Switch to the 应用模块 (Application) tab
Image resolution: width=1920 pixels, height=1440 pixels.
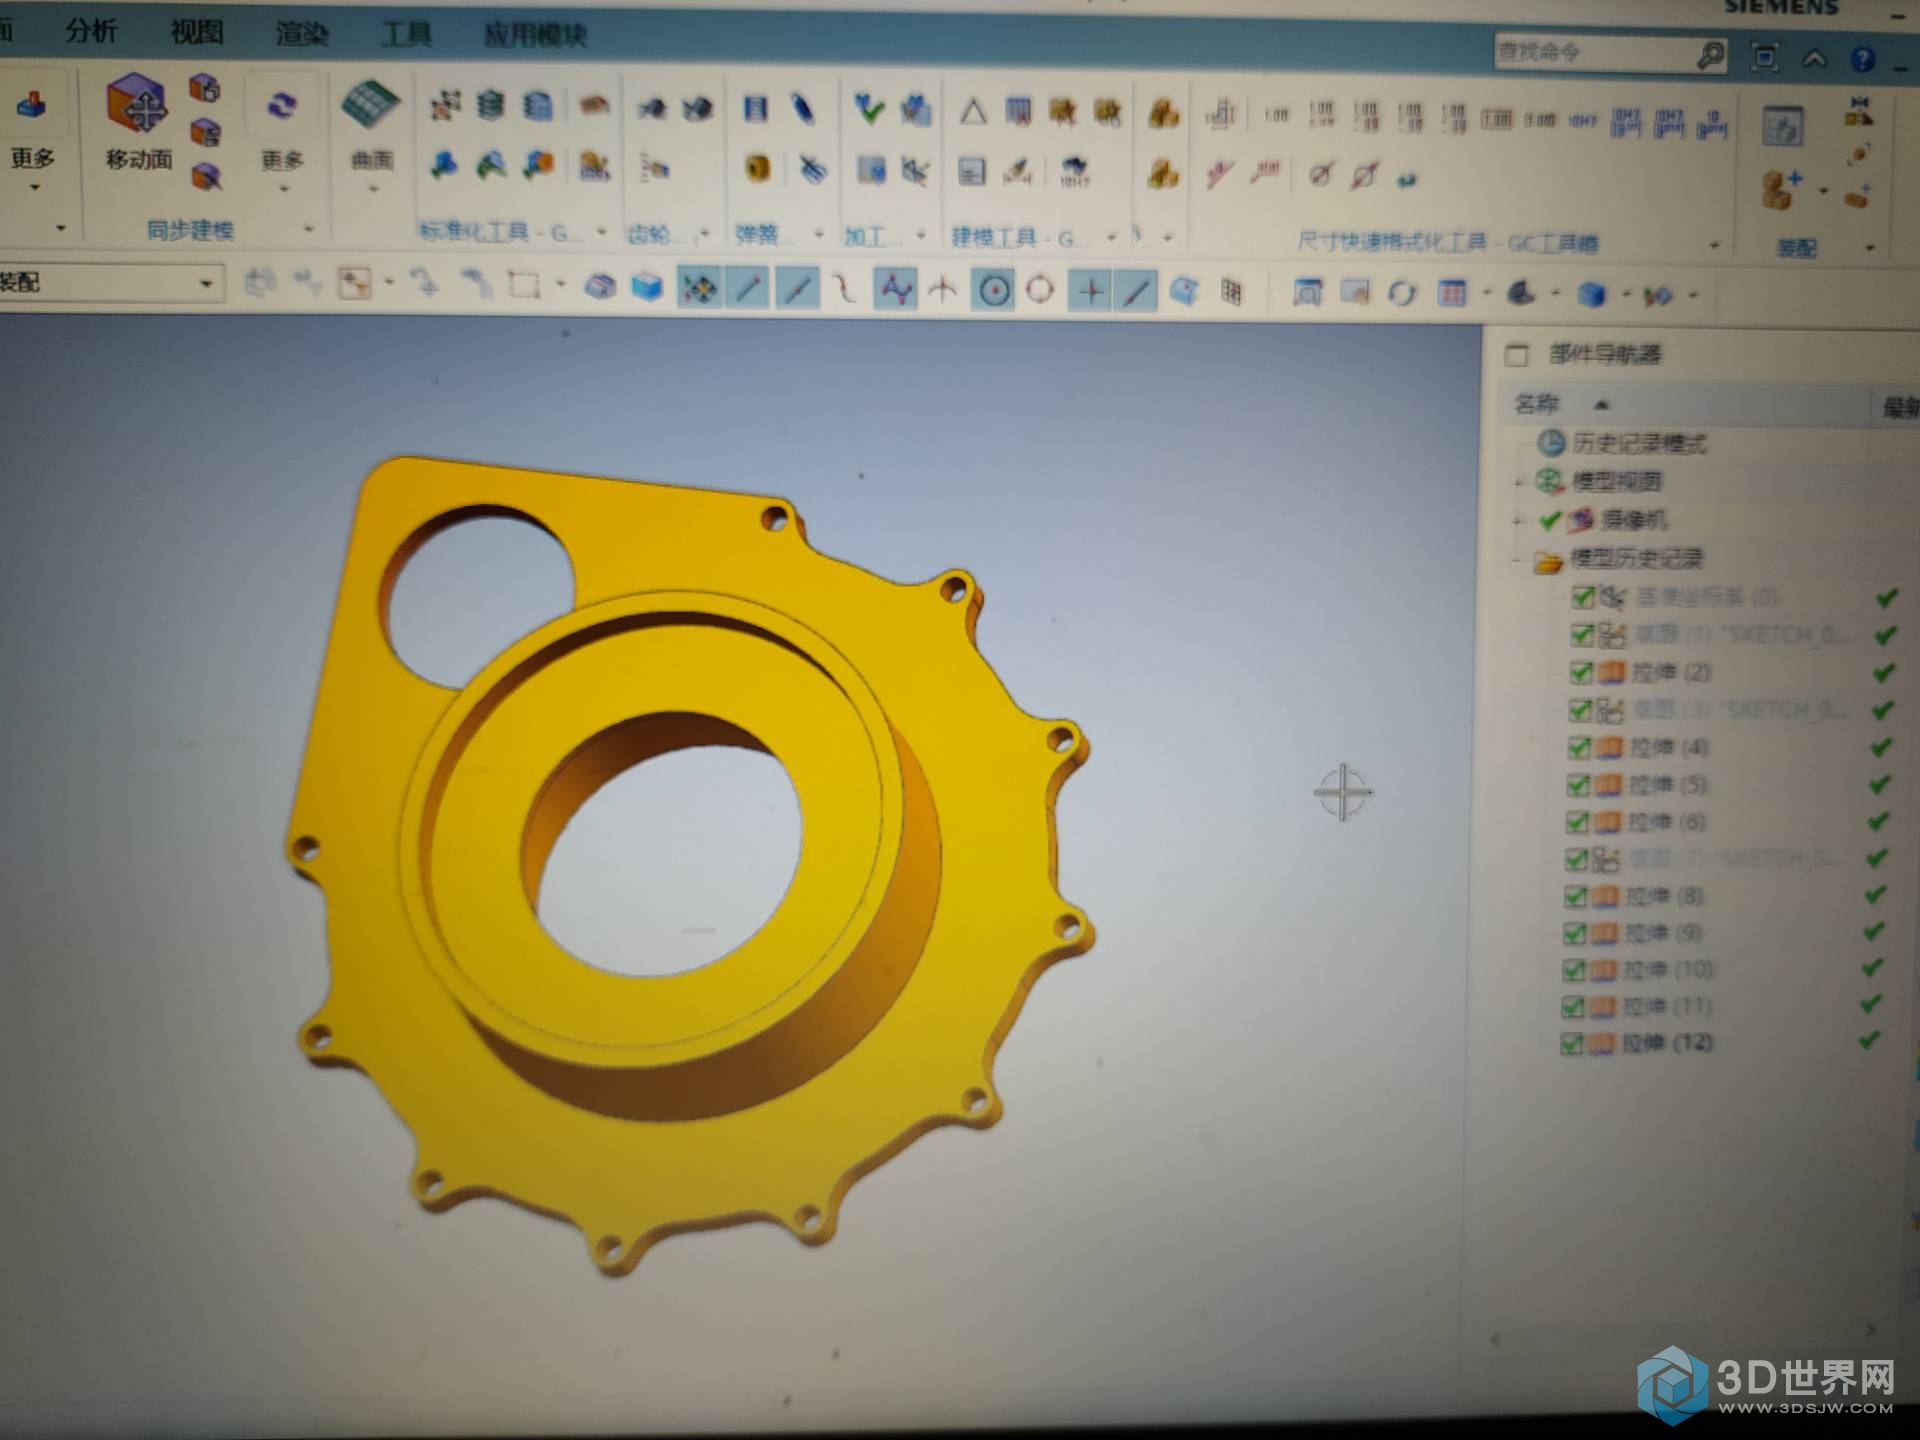[x=535, y=36]
